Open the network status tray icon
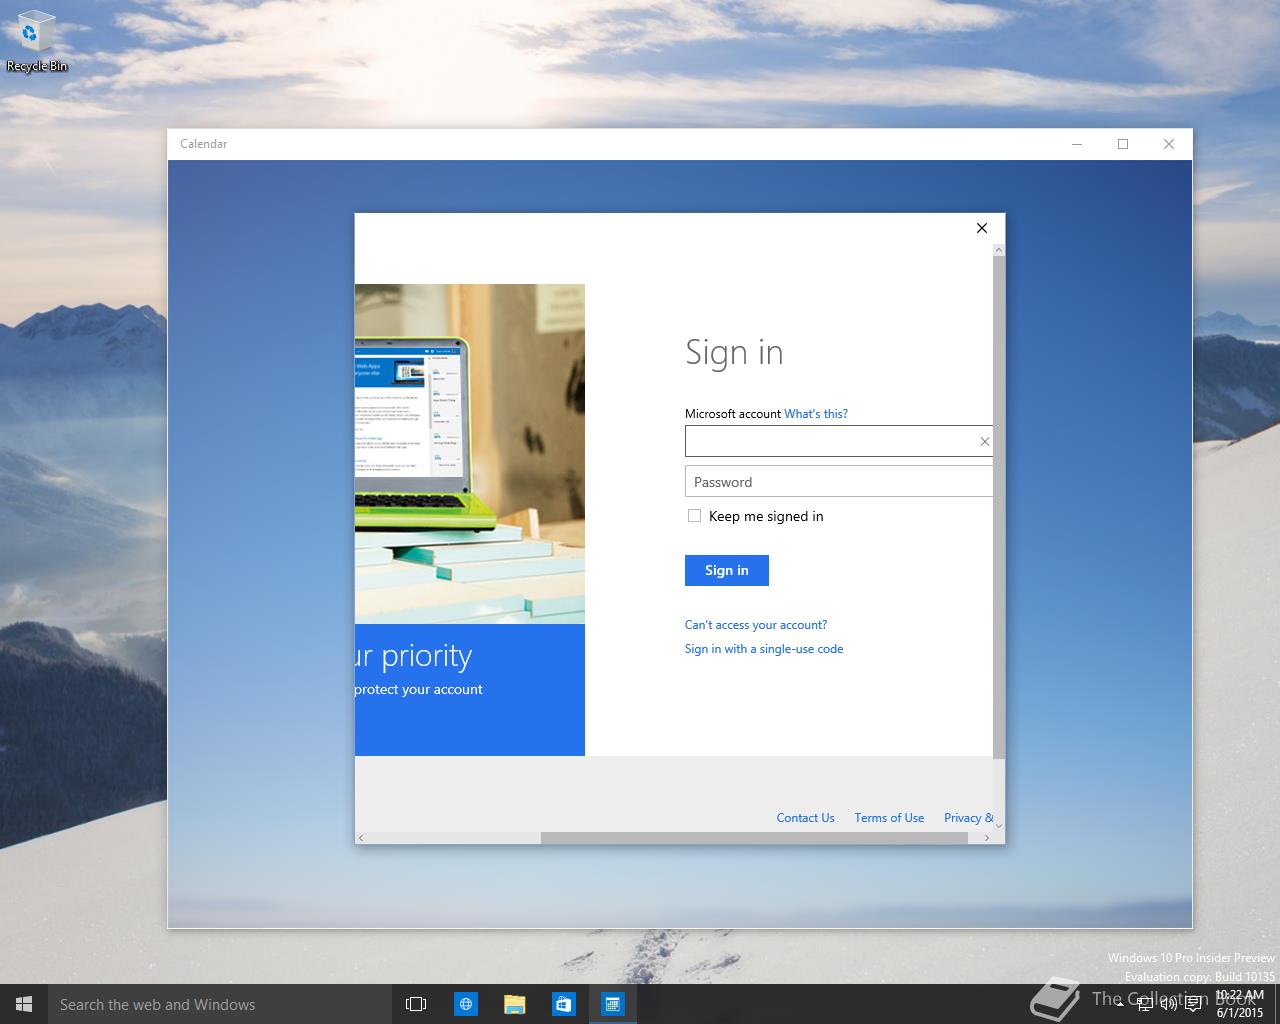 tap(1145, 1004)
